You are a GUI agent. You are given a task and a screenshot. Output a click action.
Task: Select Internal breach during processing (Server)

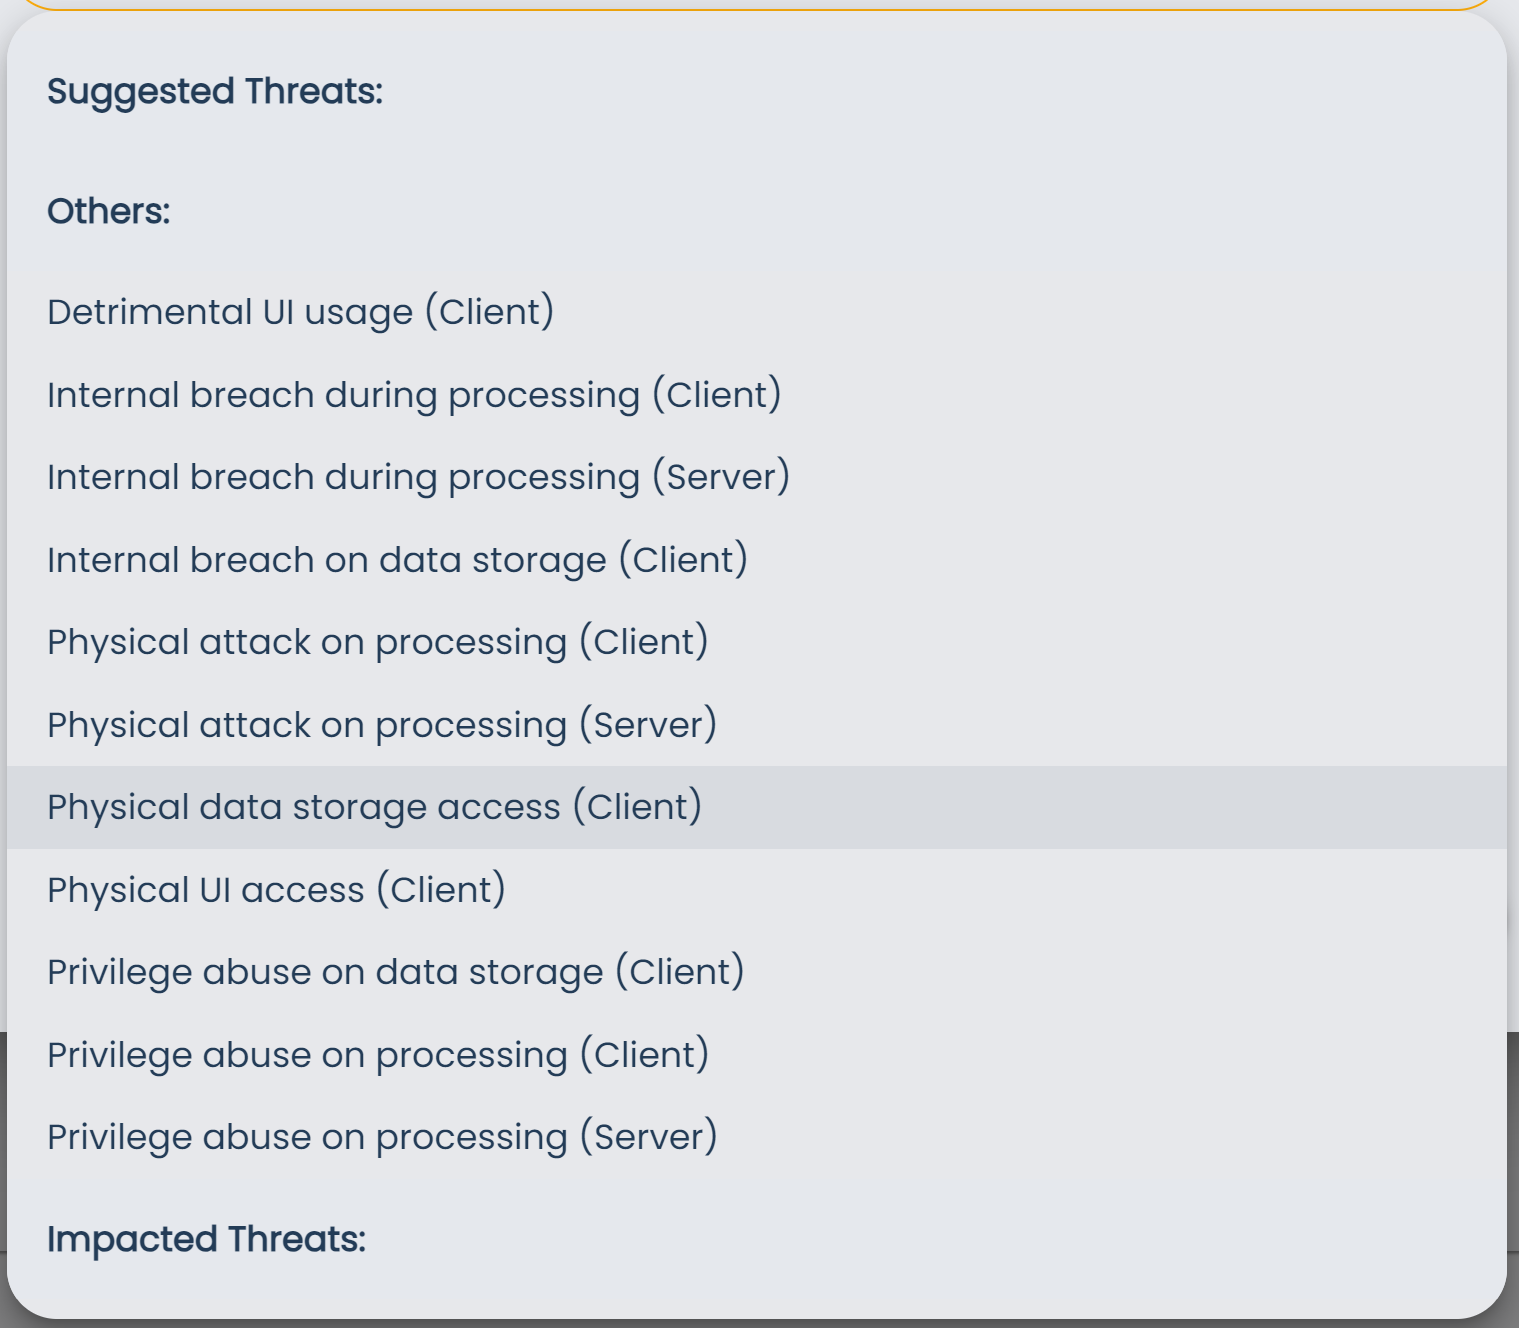[x=420, y=477]
